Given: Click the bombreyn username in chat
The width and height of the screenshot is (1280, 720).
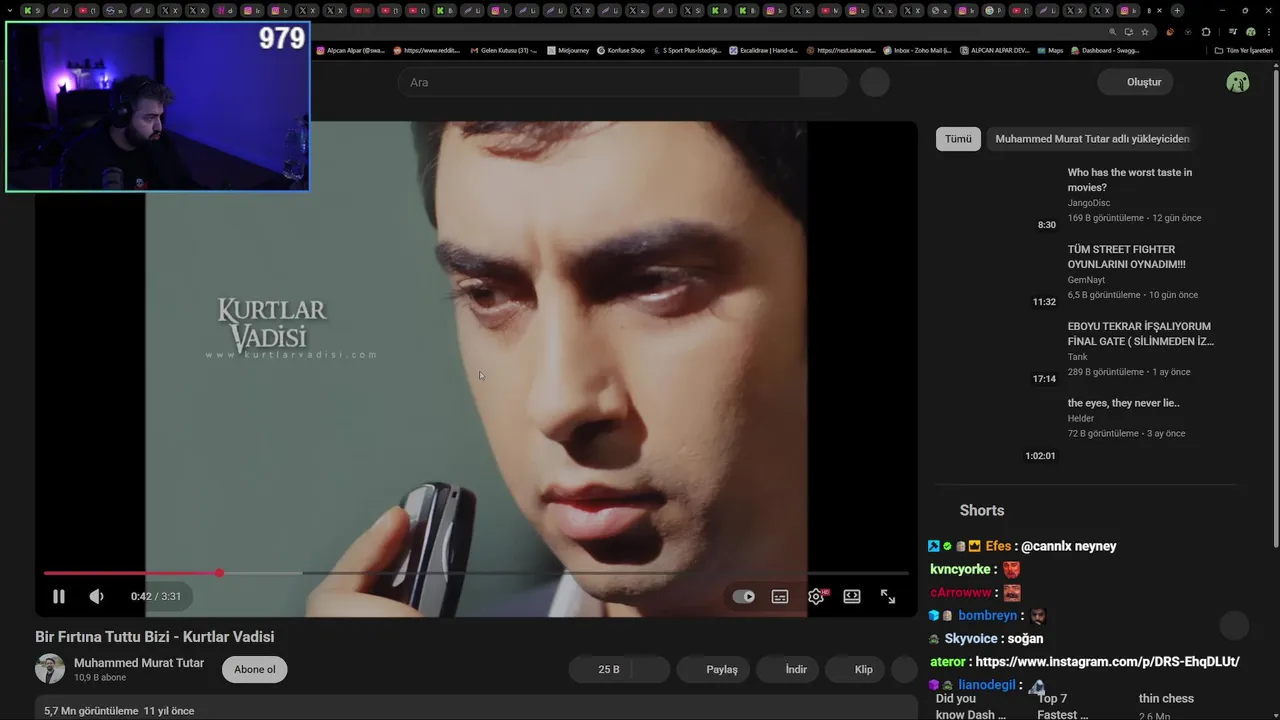Looking at the screenshot, I should coord(988,616).
